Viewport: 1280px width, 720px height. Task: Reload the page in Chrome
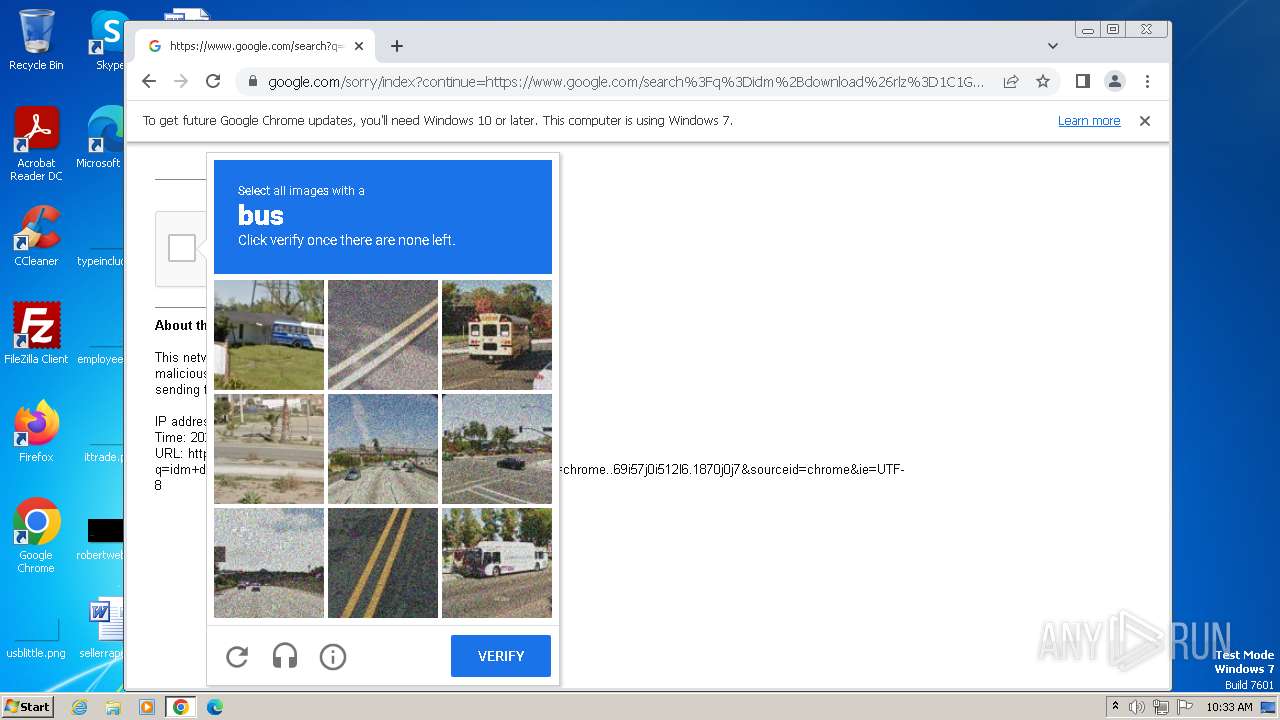pyautogui.click(x=213, y=81)
